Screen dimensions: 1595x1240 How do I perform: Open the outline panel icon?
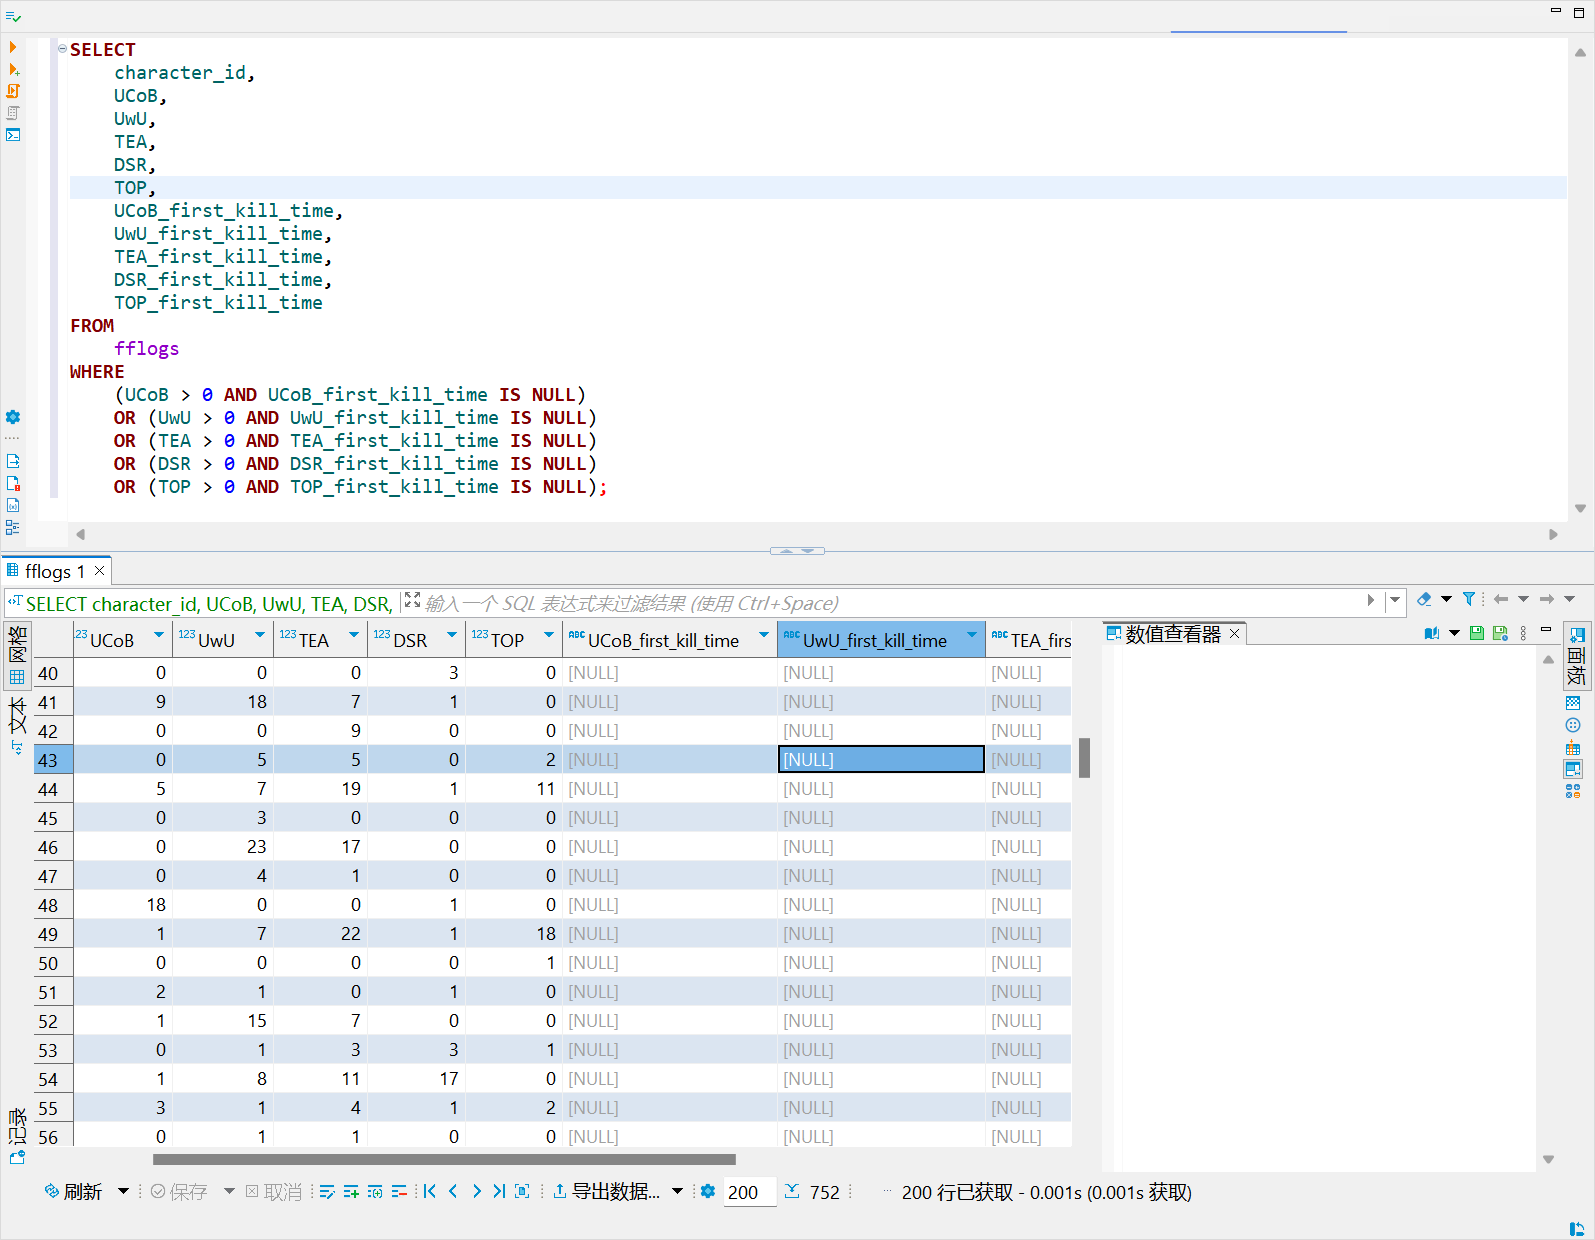point(13,527)
